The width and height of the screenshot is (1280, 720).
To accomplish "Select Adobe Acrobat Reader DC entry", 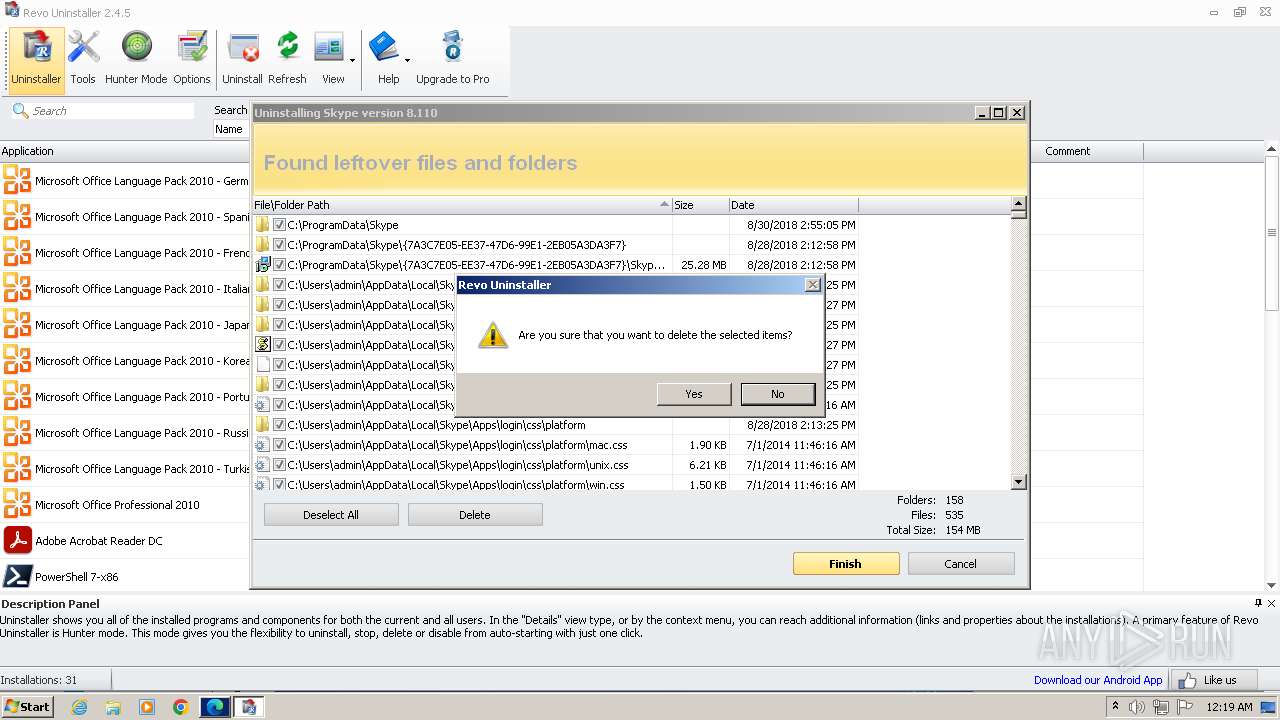I will click(x=98, y=541).
